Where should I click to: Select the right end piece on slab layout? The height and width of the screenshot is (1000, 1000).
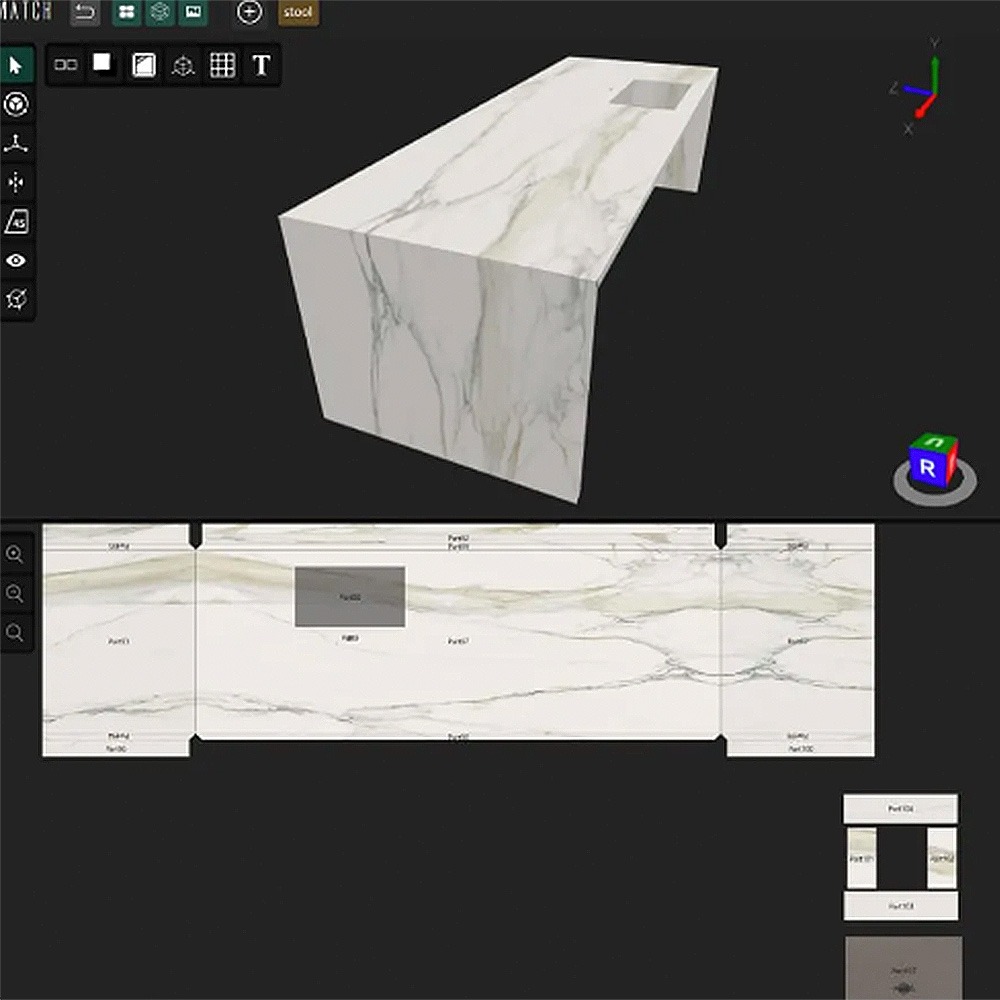[x=797, y=640]
